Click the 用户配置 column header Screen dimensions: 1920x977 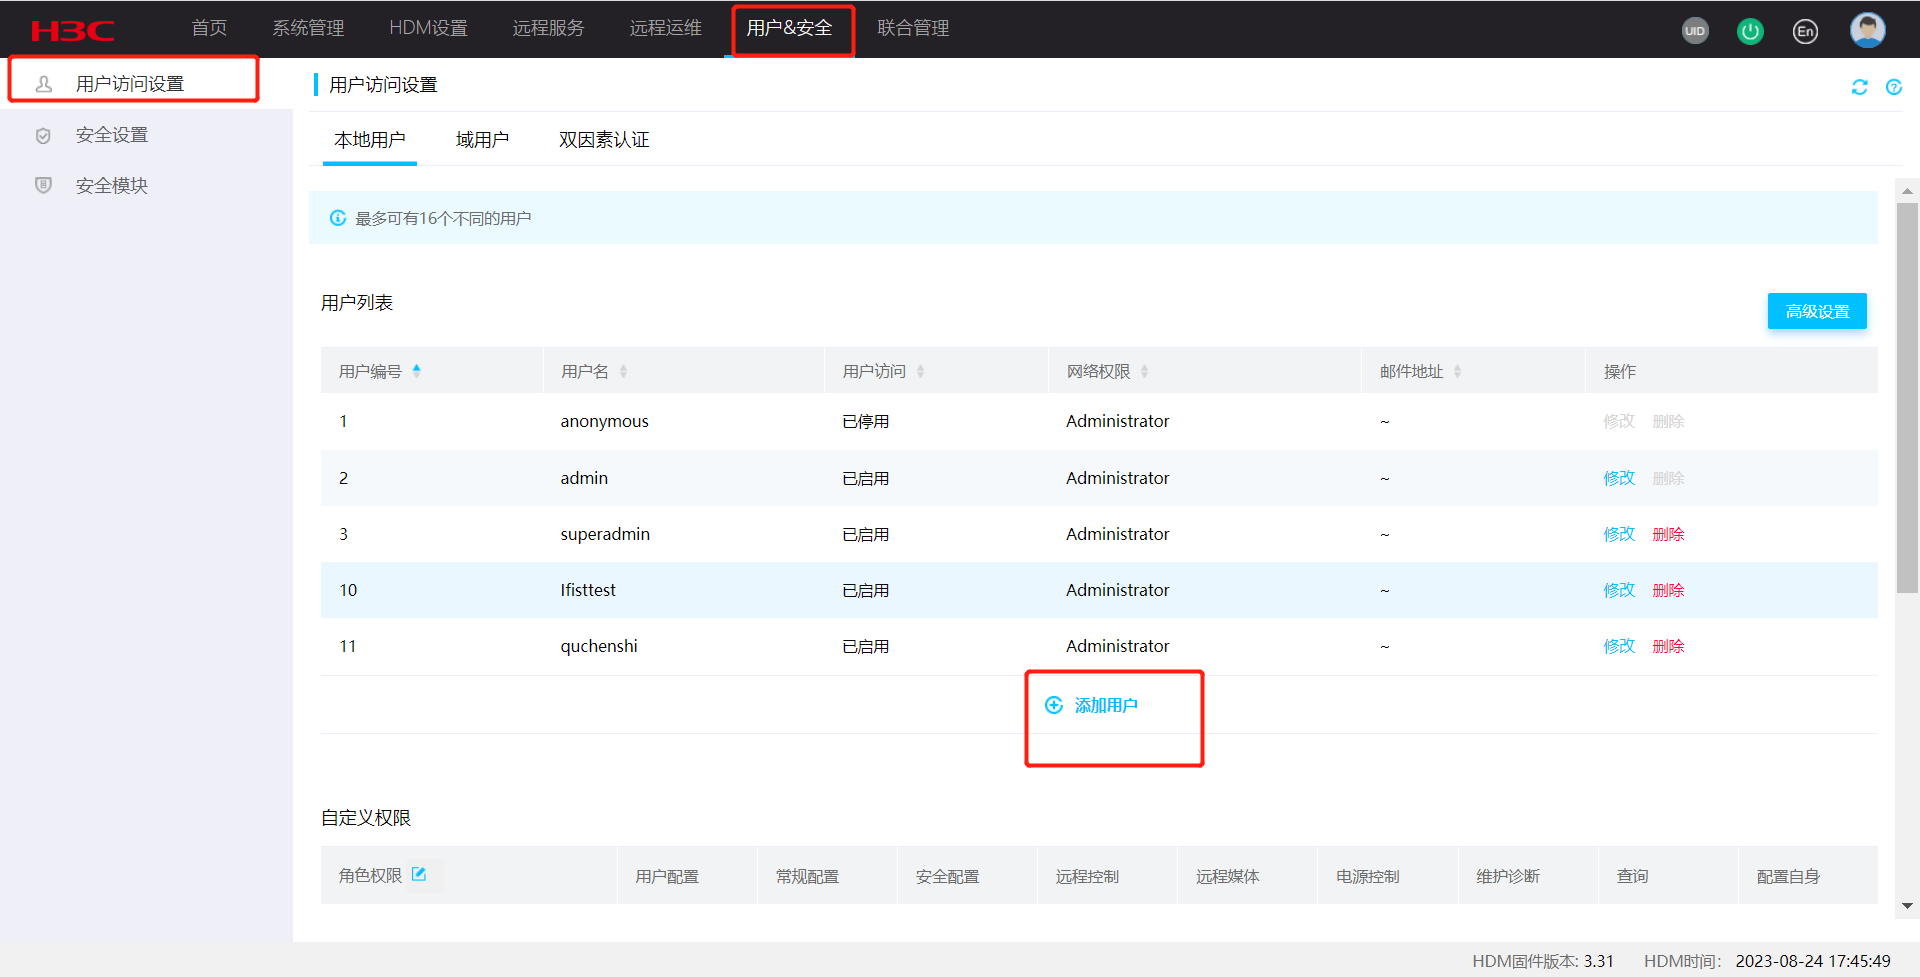pyautogui.click(x=667, y=876)
